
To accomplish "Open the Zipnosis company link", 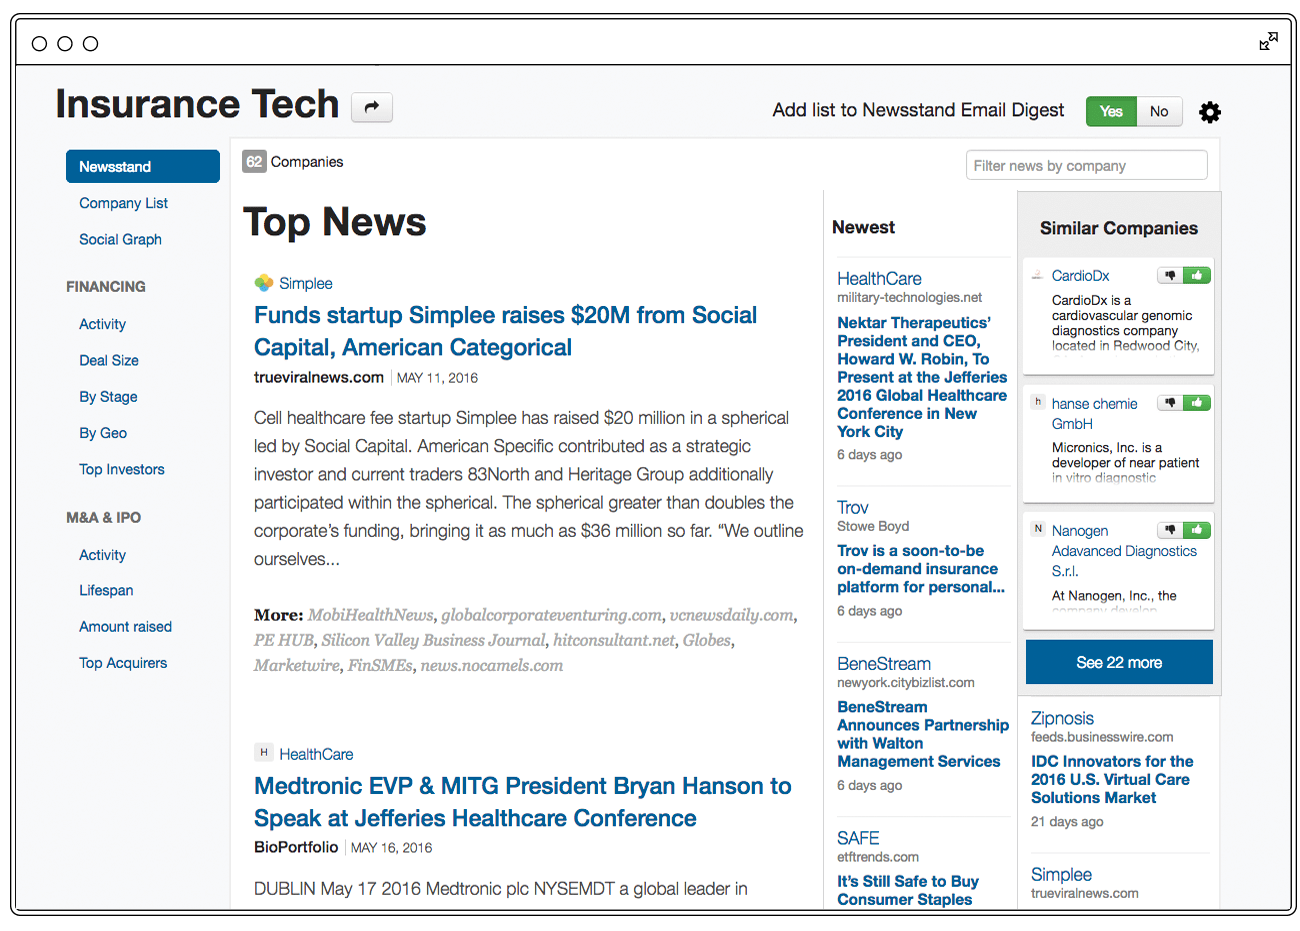I will pos(1062,718).
